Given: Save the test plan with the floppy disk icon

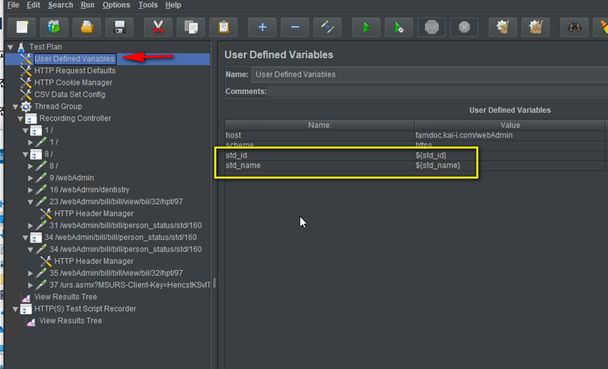Looking at the screenshot, I should 119,27.
